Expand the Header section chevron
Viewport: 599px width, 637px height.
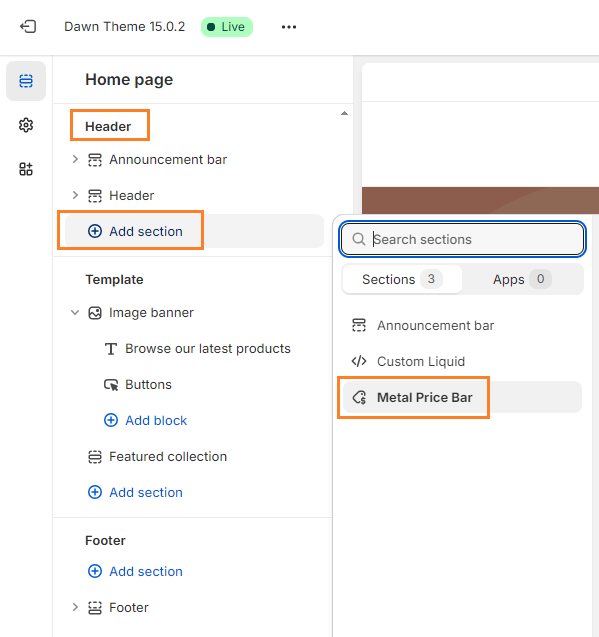point(75,195)
